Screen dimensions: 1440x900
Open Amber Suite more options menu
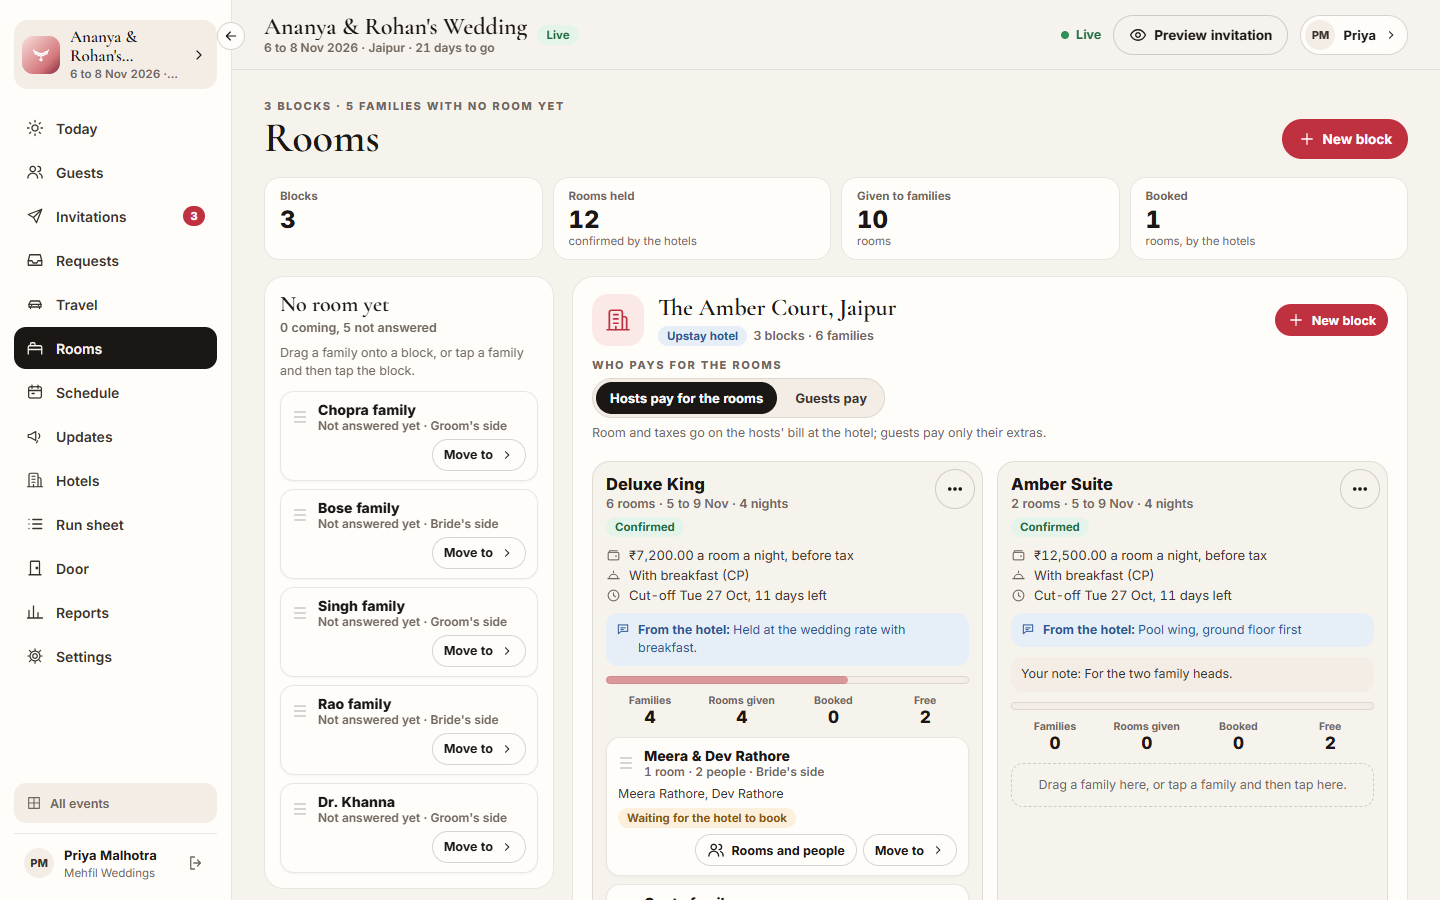1360,489
